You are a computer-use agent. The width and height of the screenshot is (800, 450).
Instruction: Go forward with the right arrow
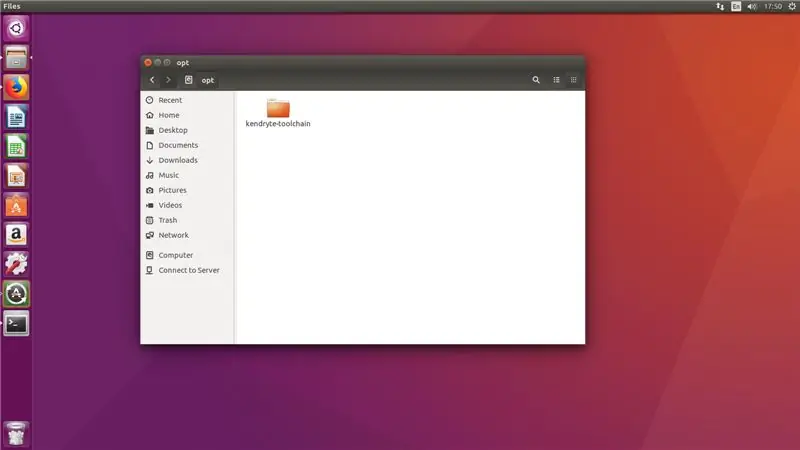pyautogui.click(x=168, y=80)
